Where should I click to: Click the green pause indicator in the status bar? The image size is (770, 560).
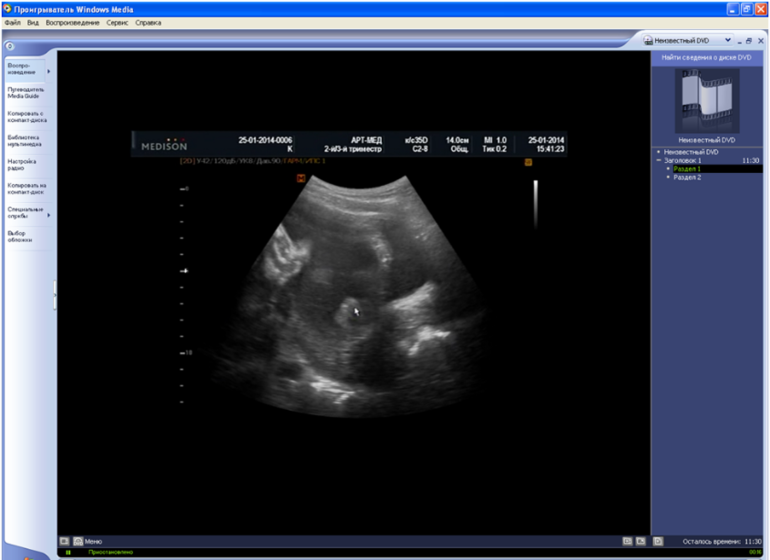pyautogui.click(x=68, y=552)
